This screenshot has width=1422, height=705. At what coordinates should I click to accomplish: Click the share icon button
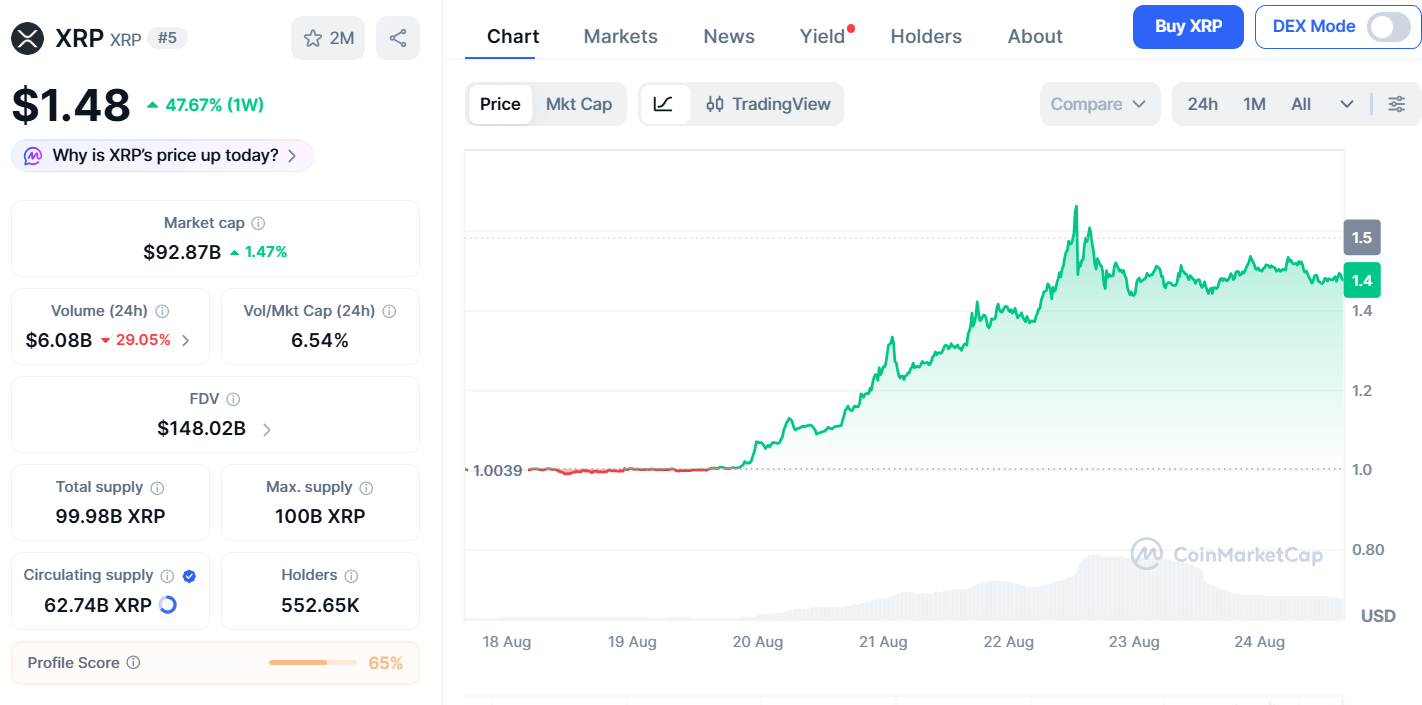click(x=398, y=38)
